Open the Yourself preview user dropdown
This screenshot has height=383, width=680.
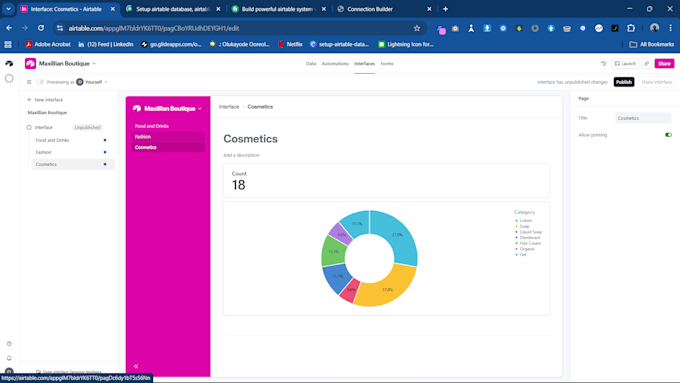click(x=92, y=82)
